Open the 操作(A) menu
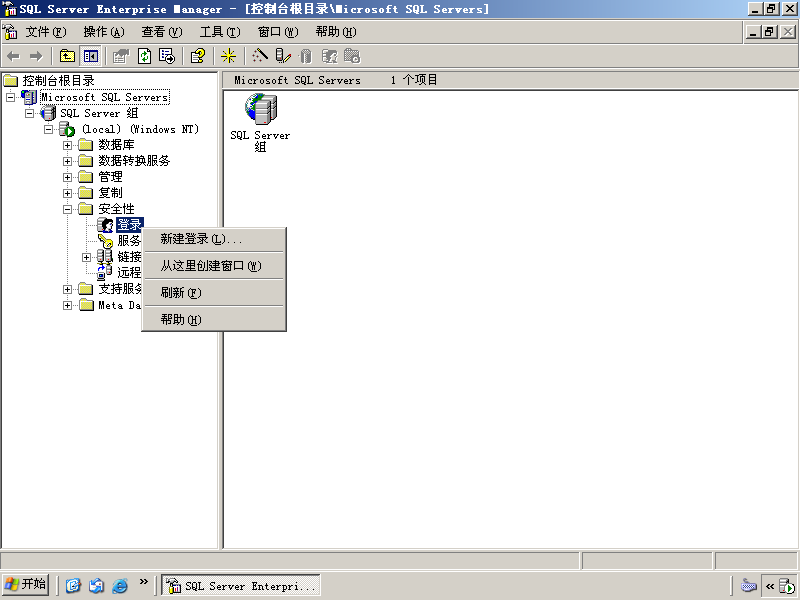 coord(104,32)
